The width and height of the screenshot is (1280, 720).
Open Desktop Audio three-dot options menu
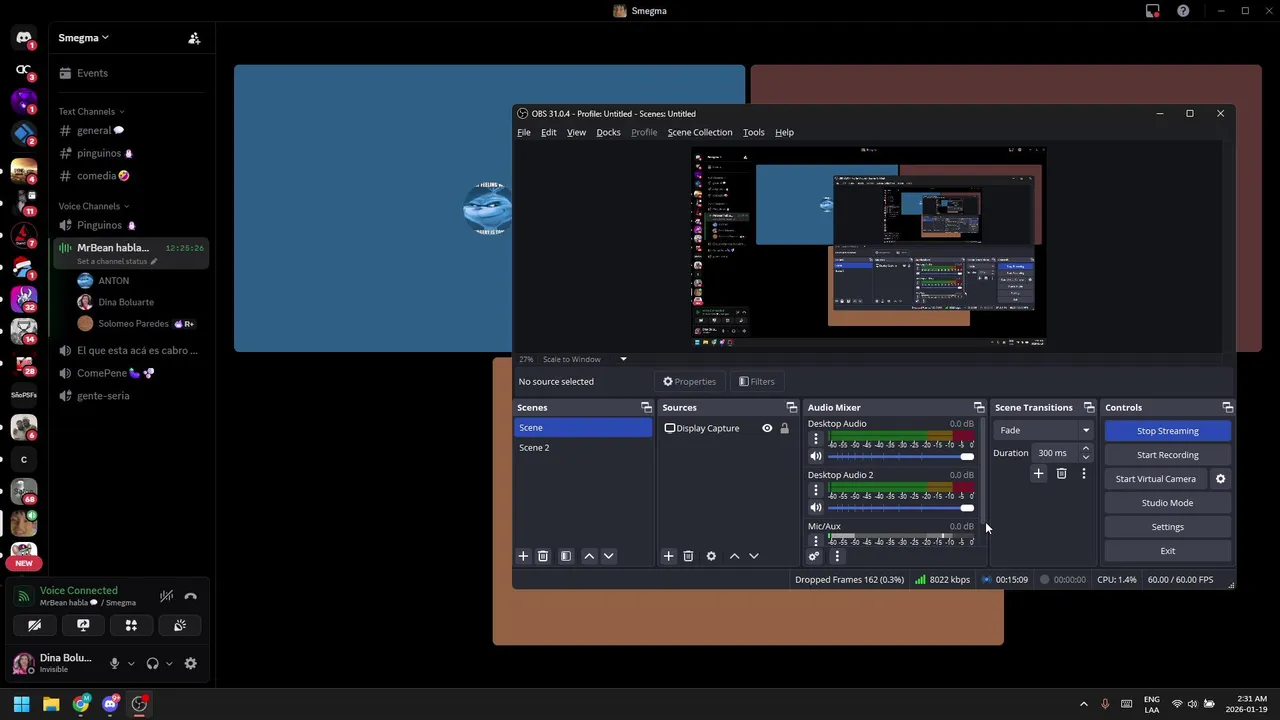(x=815, y=439)
